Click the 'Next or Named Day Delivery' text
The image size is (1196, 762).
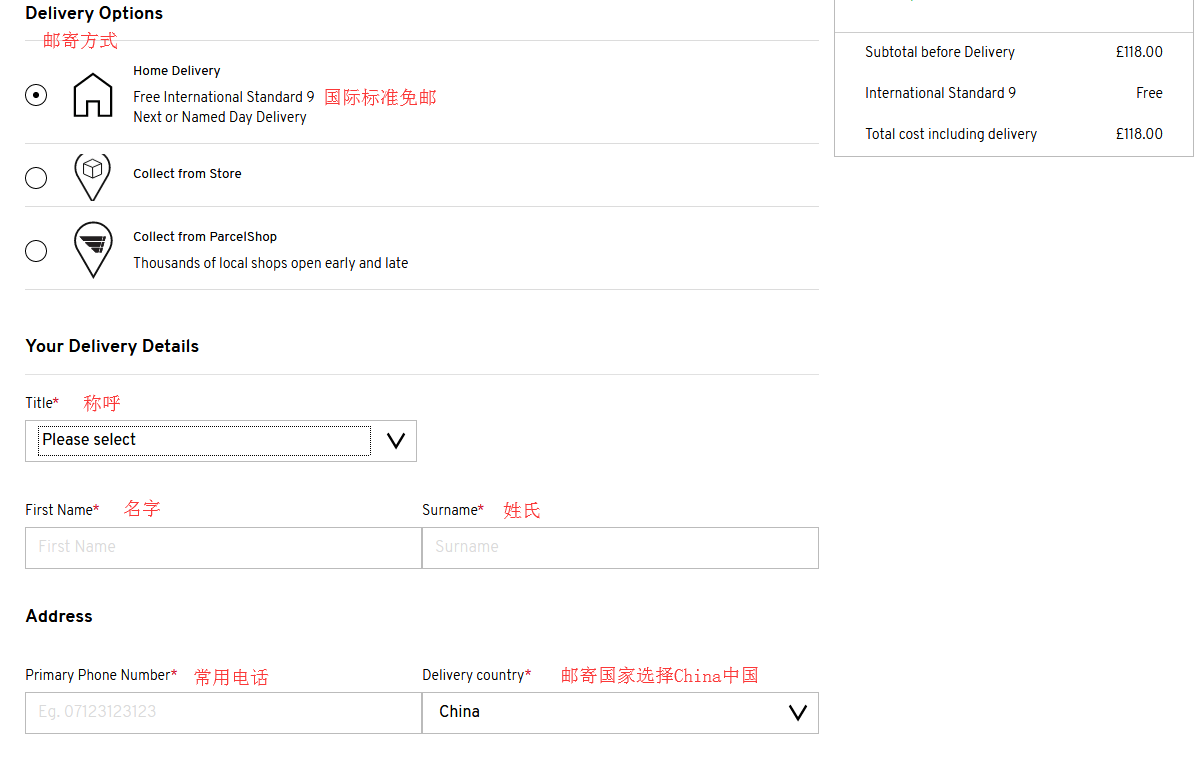point(220,117)
